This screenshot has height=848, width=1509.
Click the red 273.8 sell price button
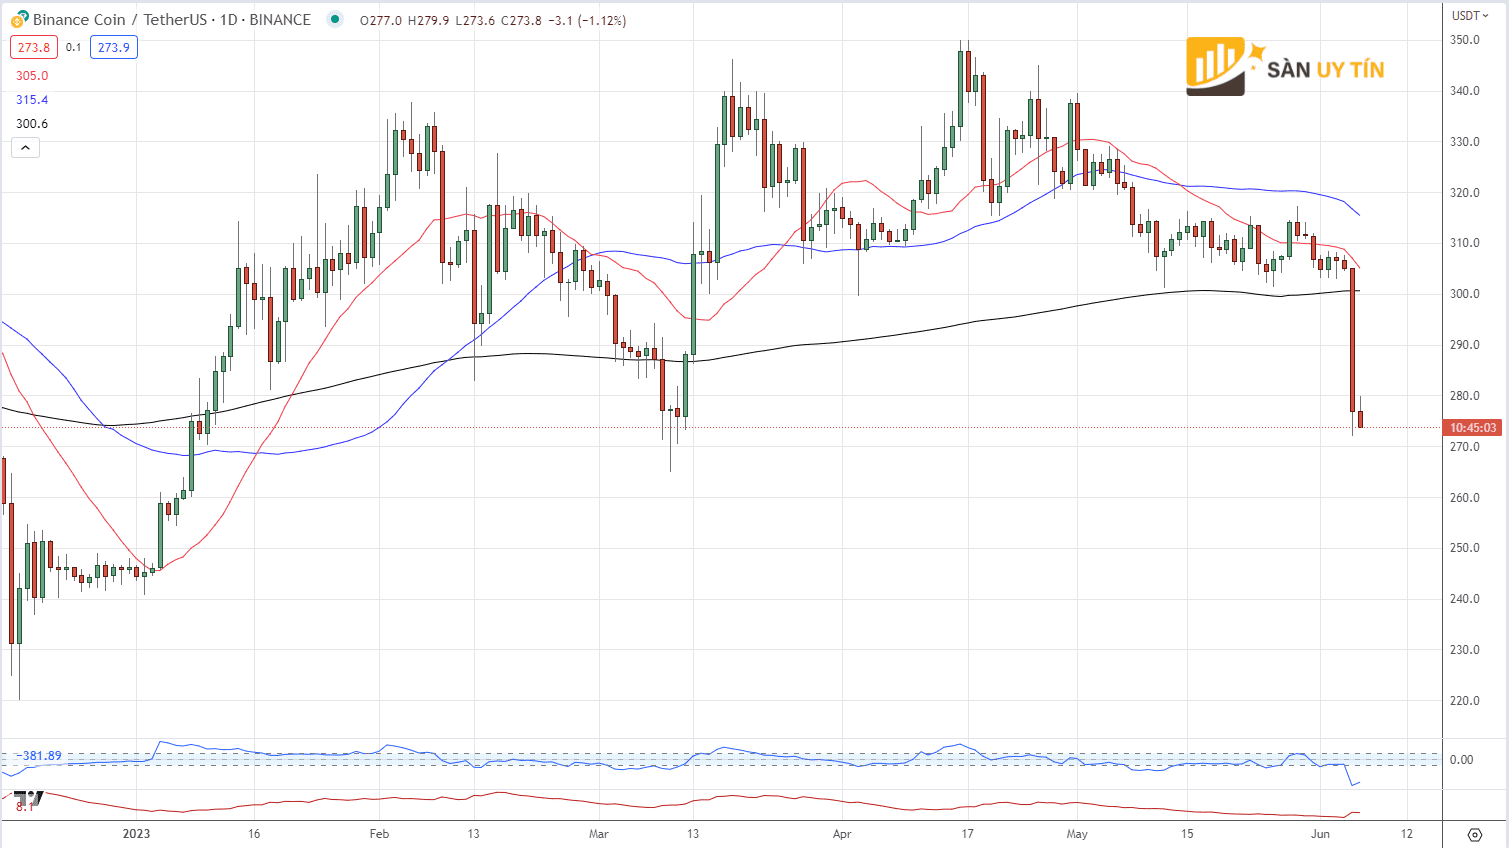tap(34, 47)
